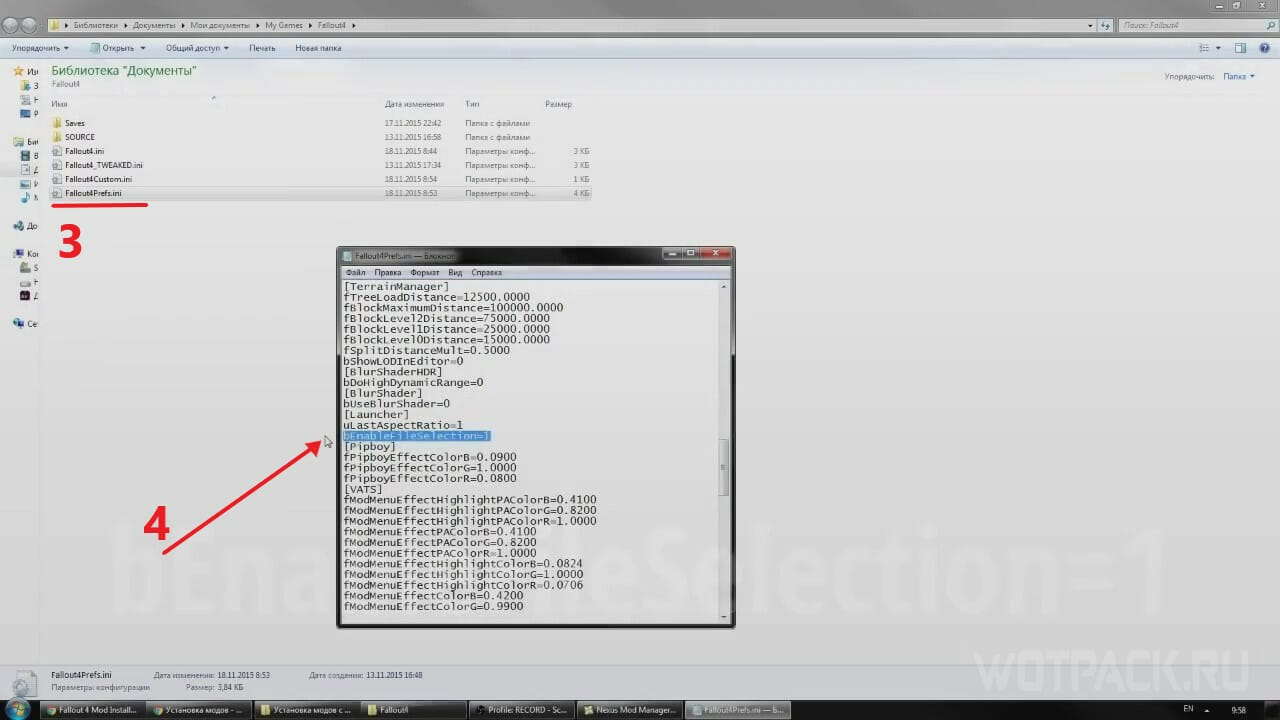Select the Fallout4Custom.ini file

98,179
